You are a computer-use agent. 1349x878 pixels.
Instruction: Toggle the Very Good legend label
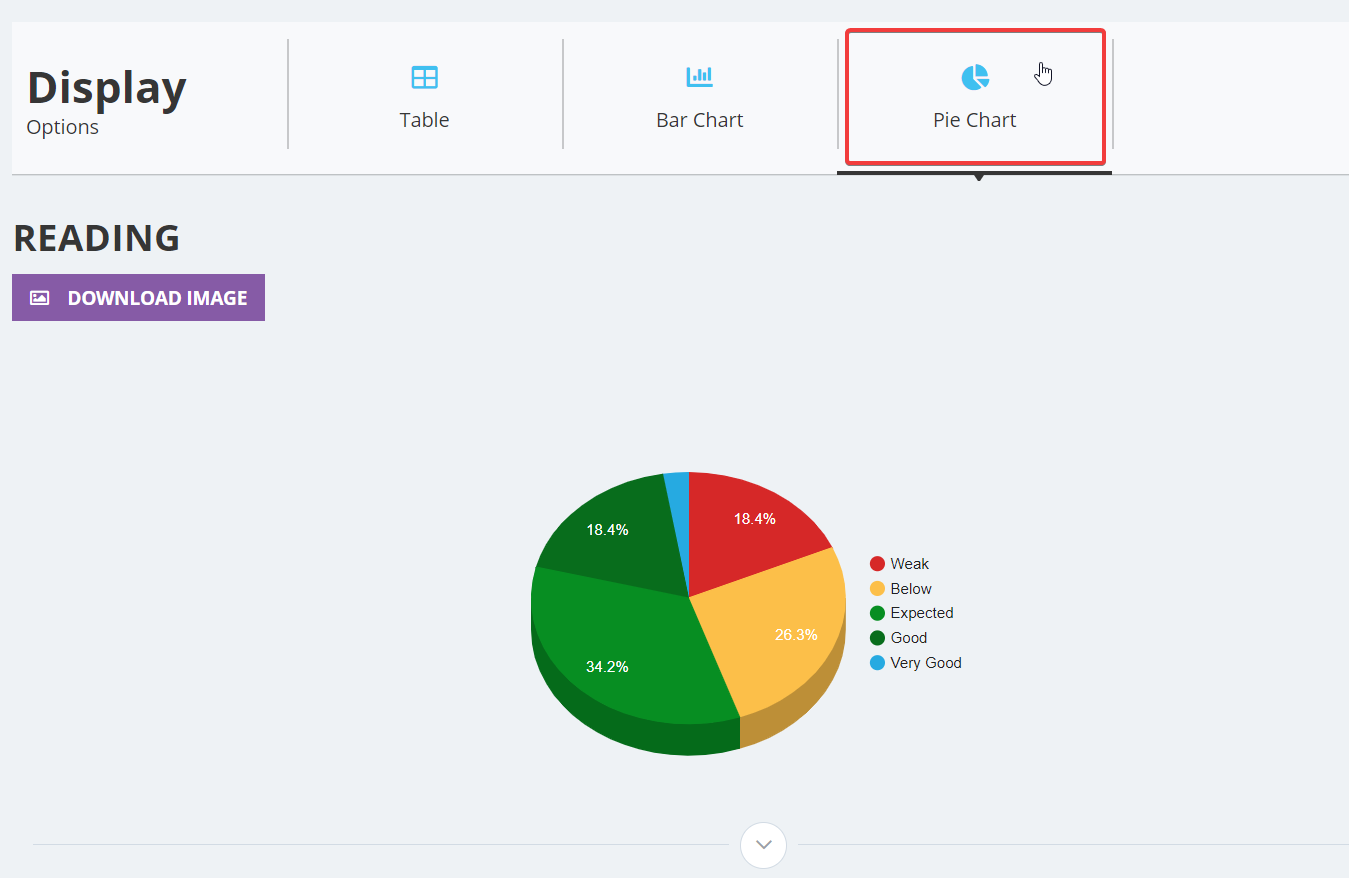pyautogui.click(x=926, y=663)
